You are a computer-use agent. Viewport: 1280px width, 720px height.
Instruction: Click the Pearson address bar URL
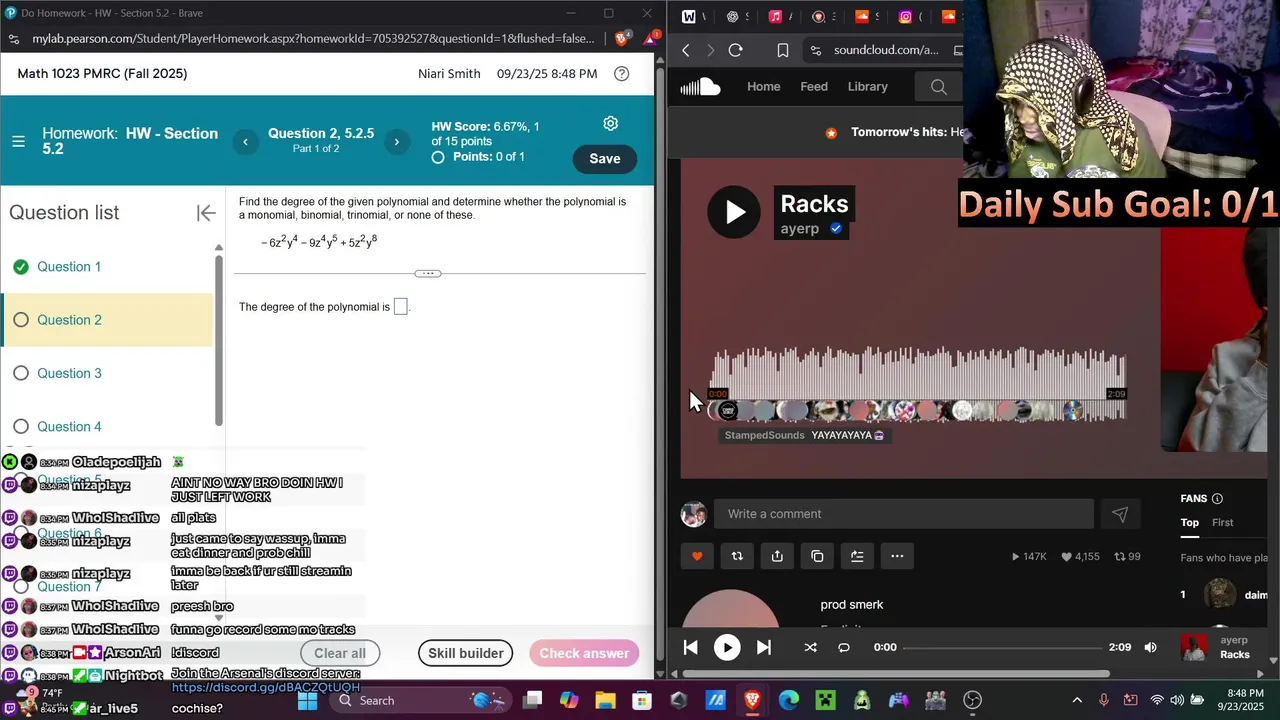[x=313, y=39]
